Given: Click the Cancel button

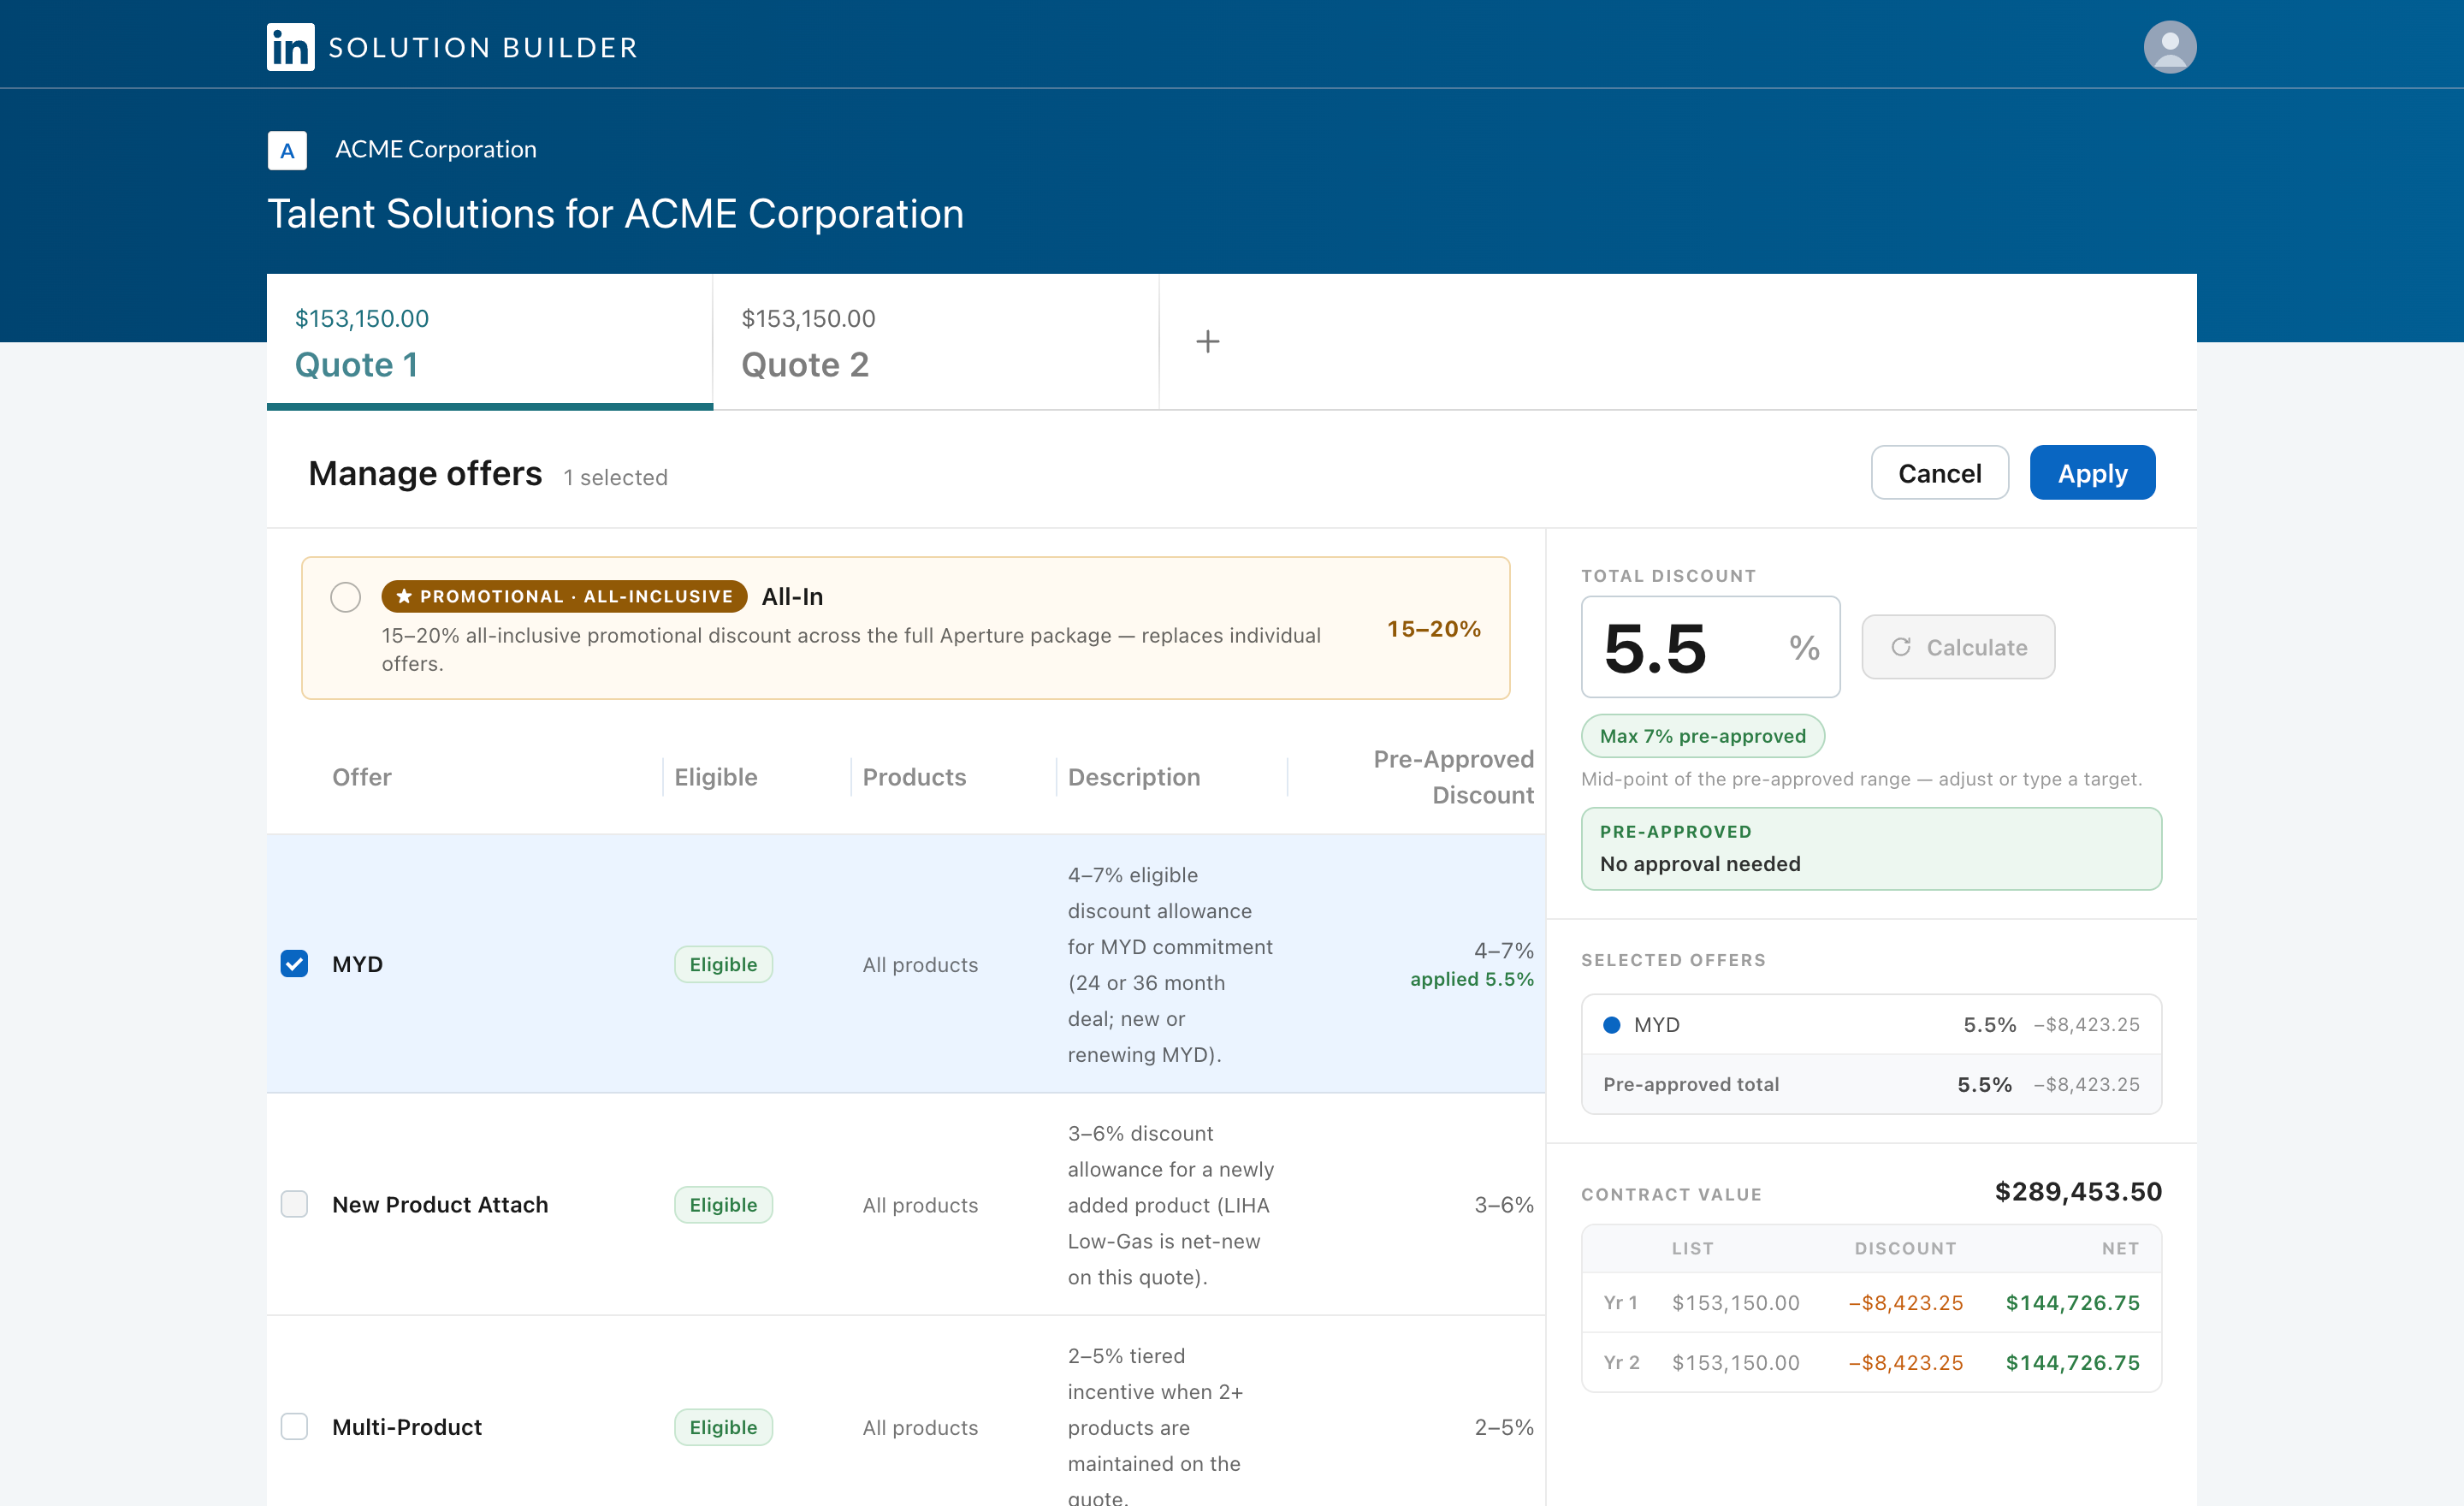Looking at the screenshot, I should coord(1939,473).
